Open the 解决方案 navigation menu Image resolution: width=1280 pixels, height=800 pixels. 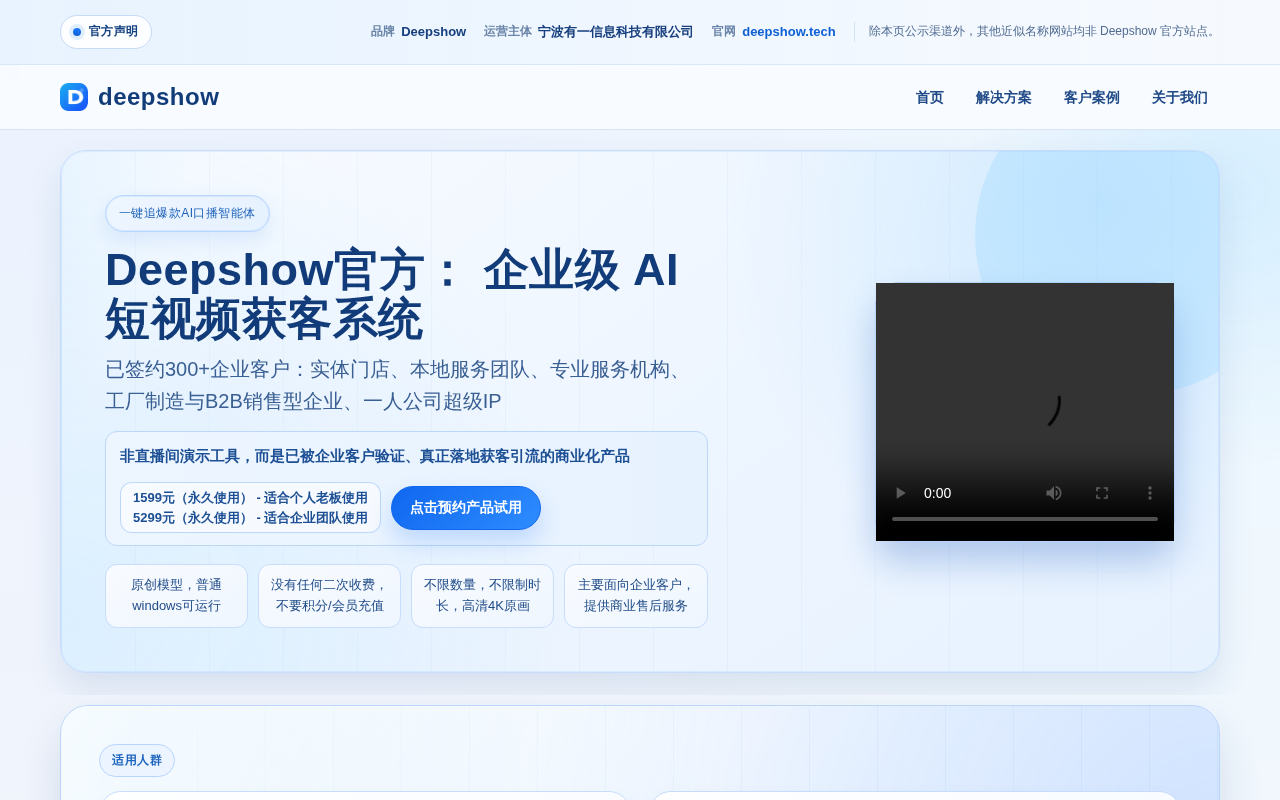[1004, 98]
